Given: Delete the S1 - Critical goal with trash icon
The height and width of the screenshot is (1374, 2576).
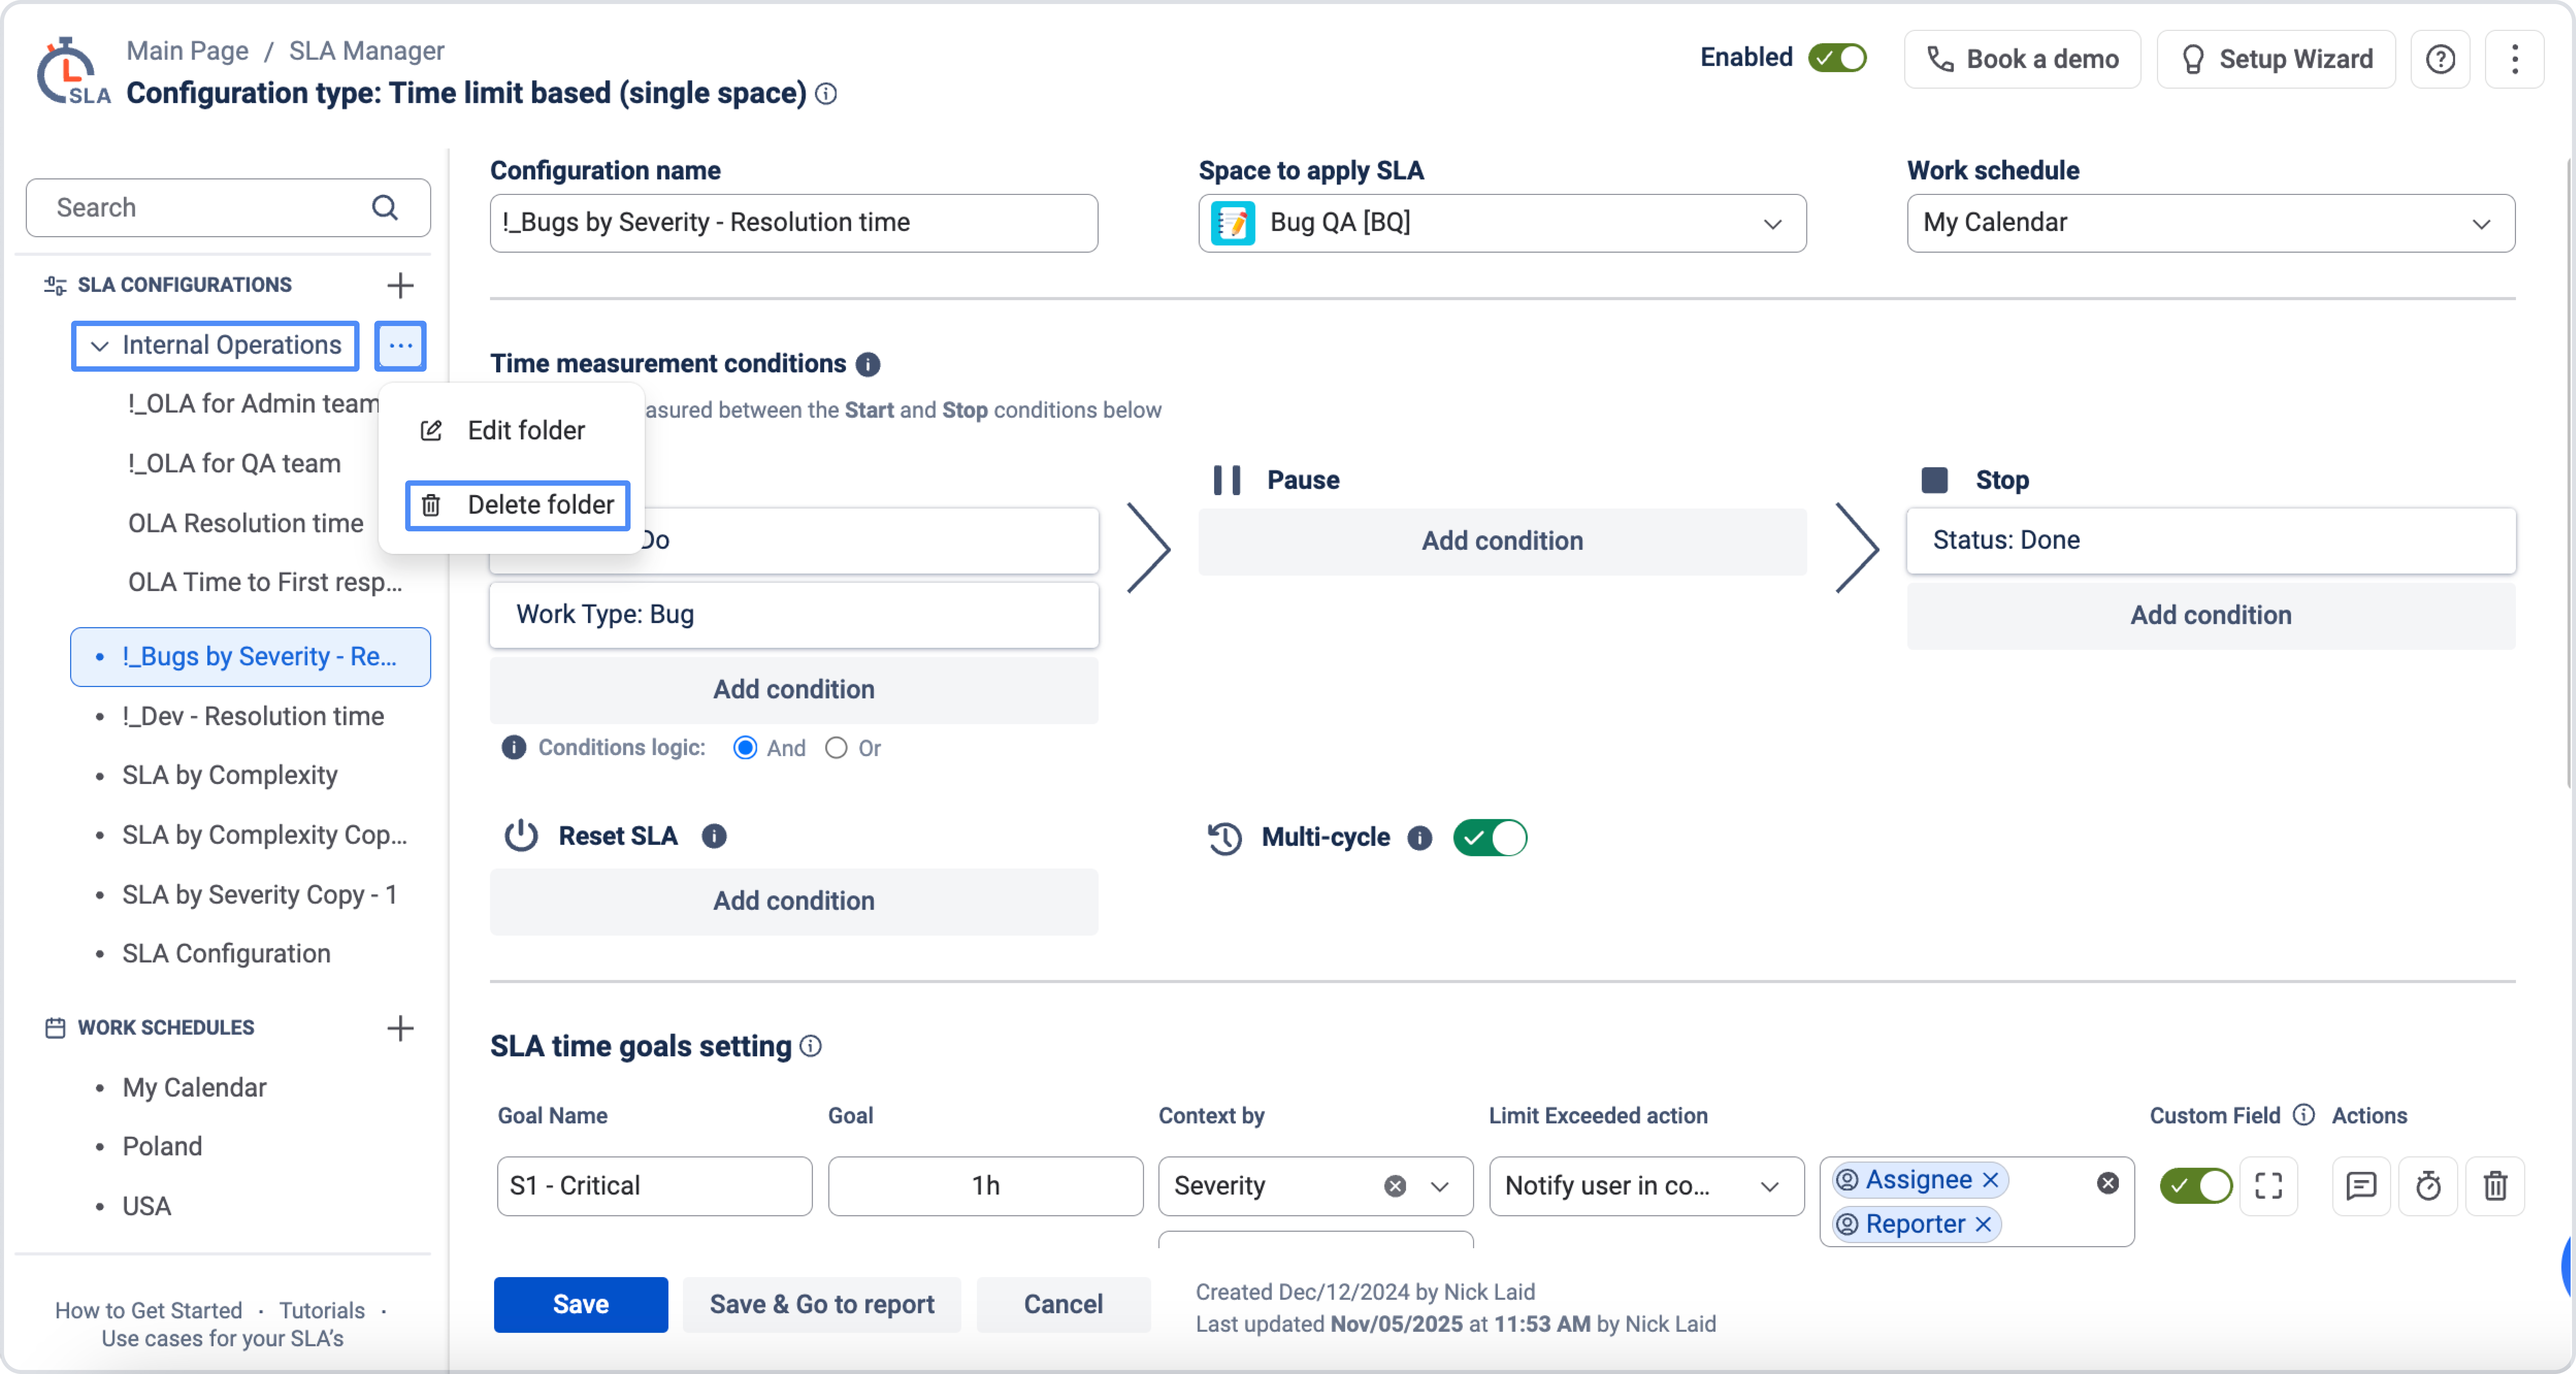Looking at the screenshot, I should coord(2496,1186).
